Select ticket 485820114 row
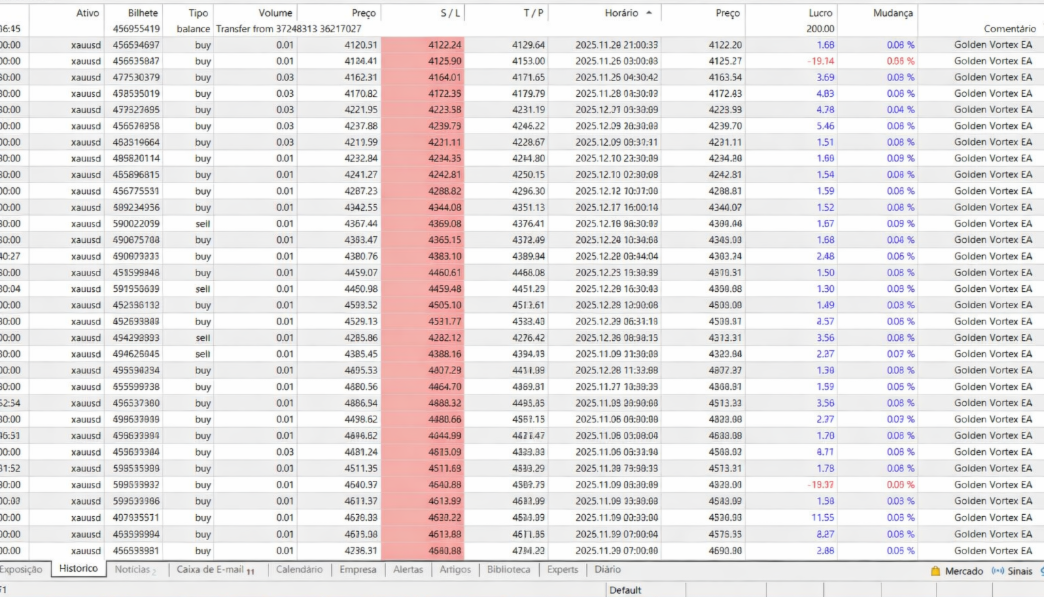Viewport: 1044px width, 597px height. click(x=522, y=158)
